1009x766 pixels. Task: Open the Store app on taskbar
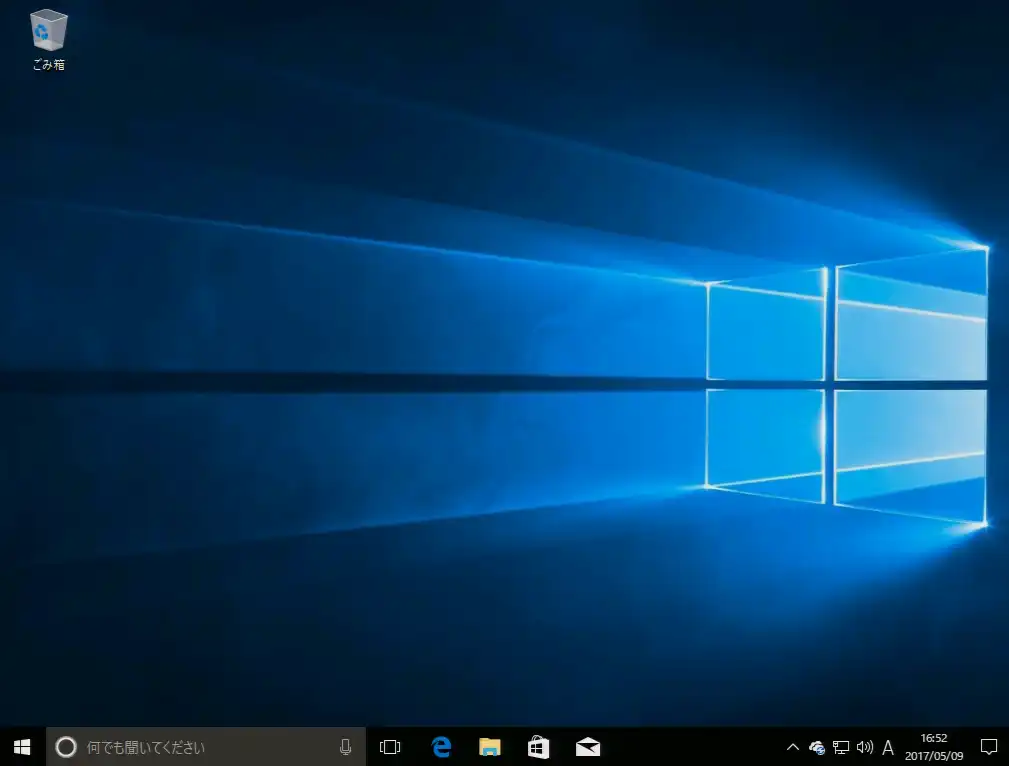pos(539,747)
